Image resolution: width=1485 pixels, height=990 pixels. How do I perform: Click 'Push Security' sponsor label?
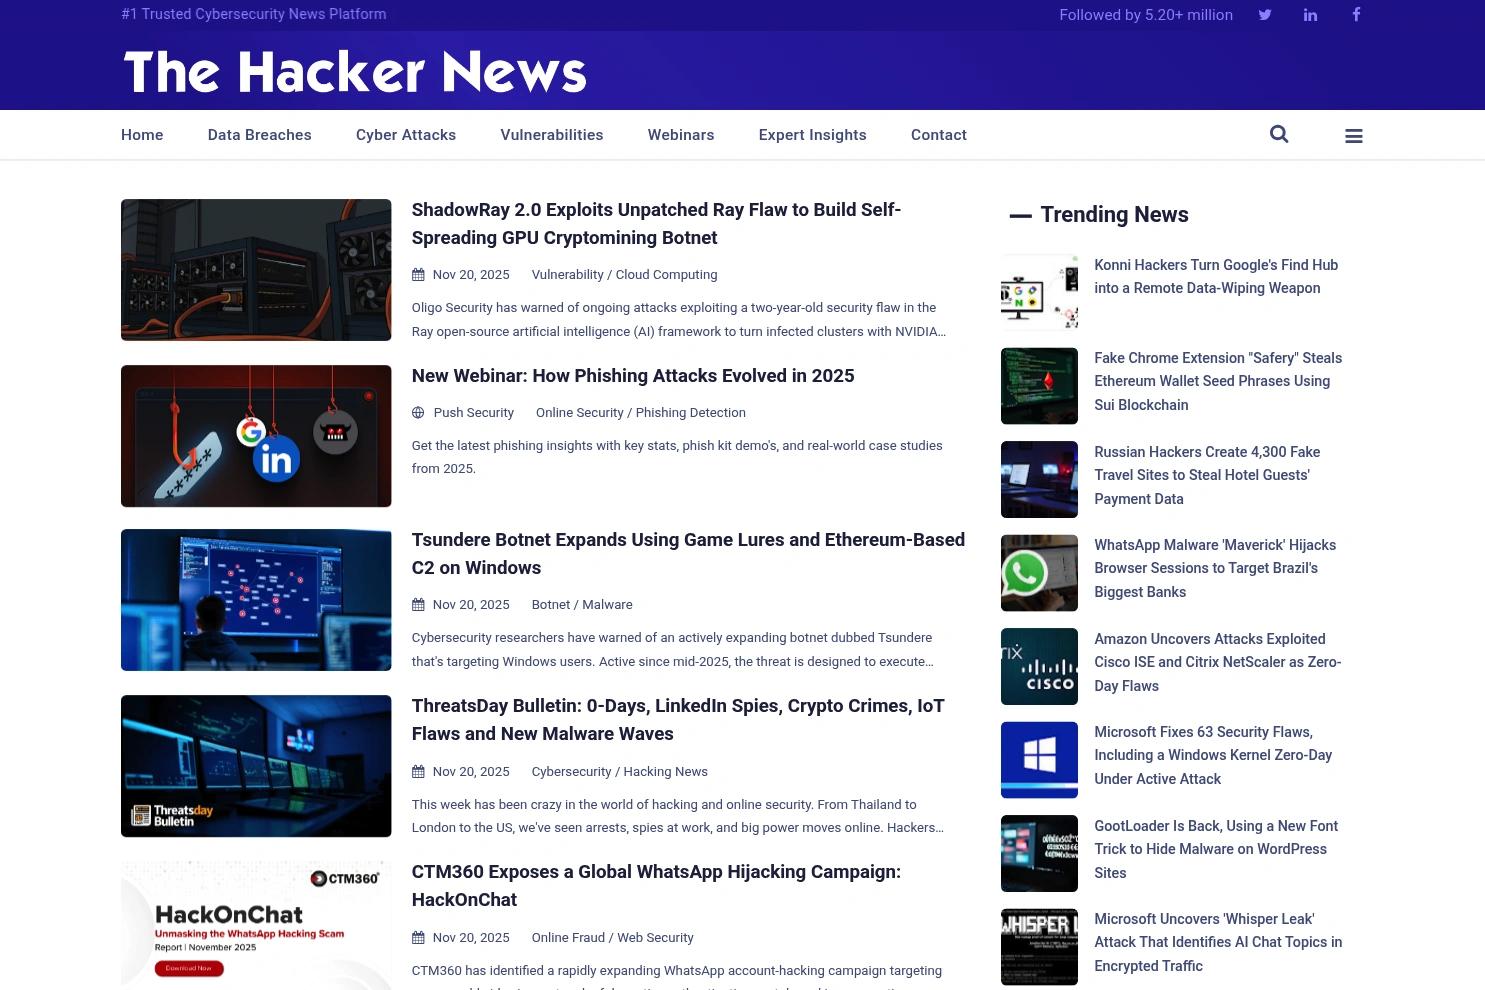473,413
